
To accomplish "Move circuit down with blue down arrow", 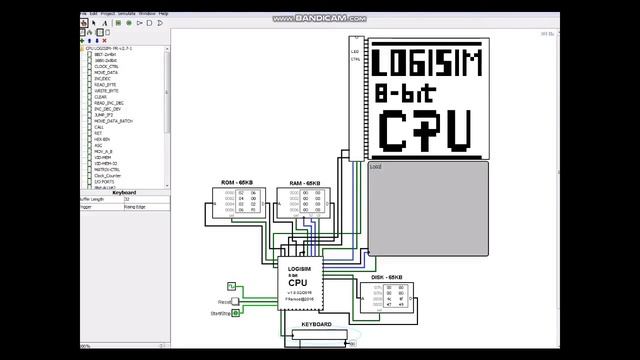I will [97, 41].
